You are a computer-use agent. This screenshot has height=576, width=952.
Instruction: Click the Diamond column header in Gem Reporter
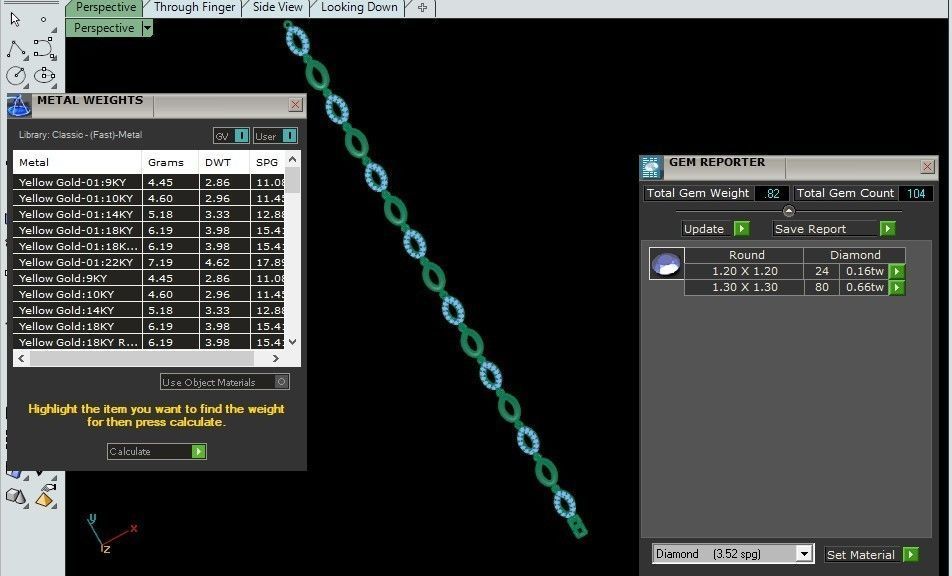click(855, 255)
